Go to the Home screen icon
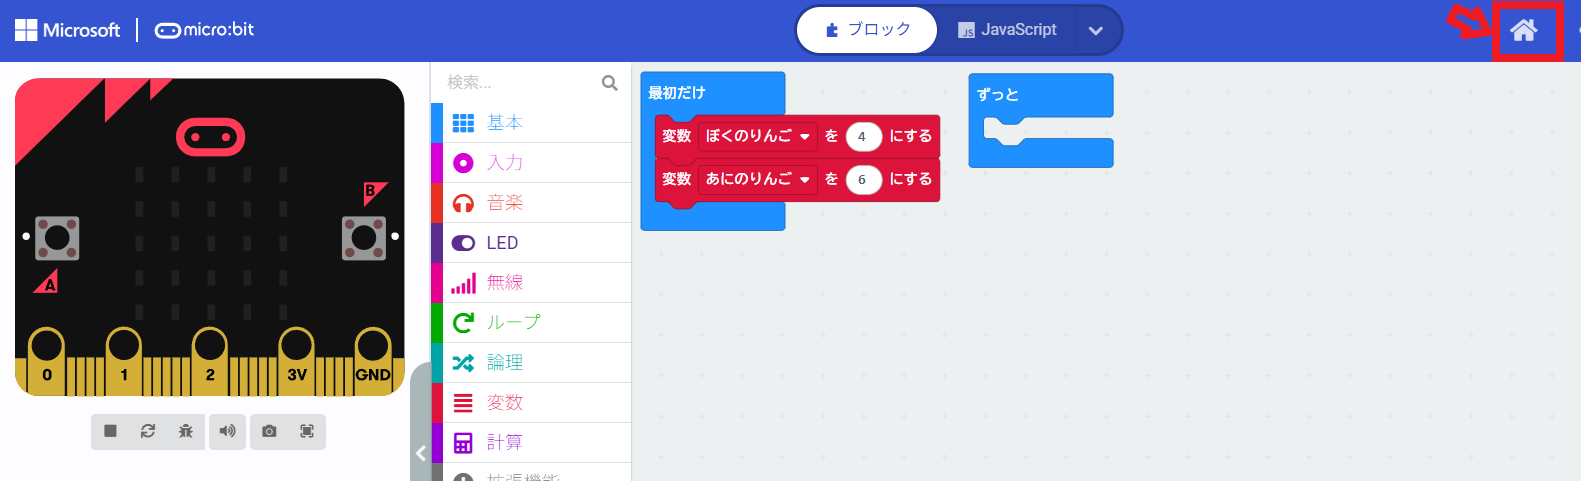 [1523, 31]
